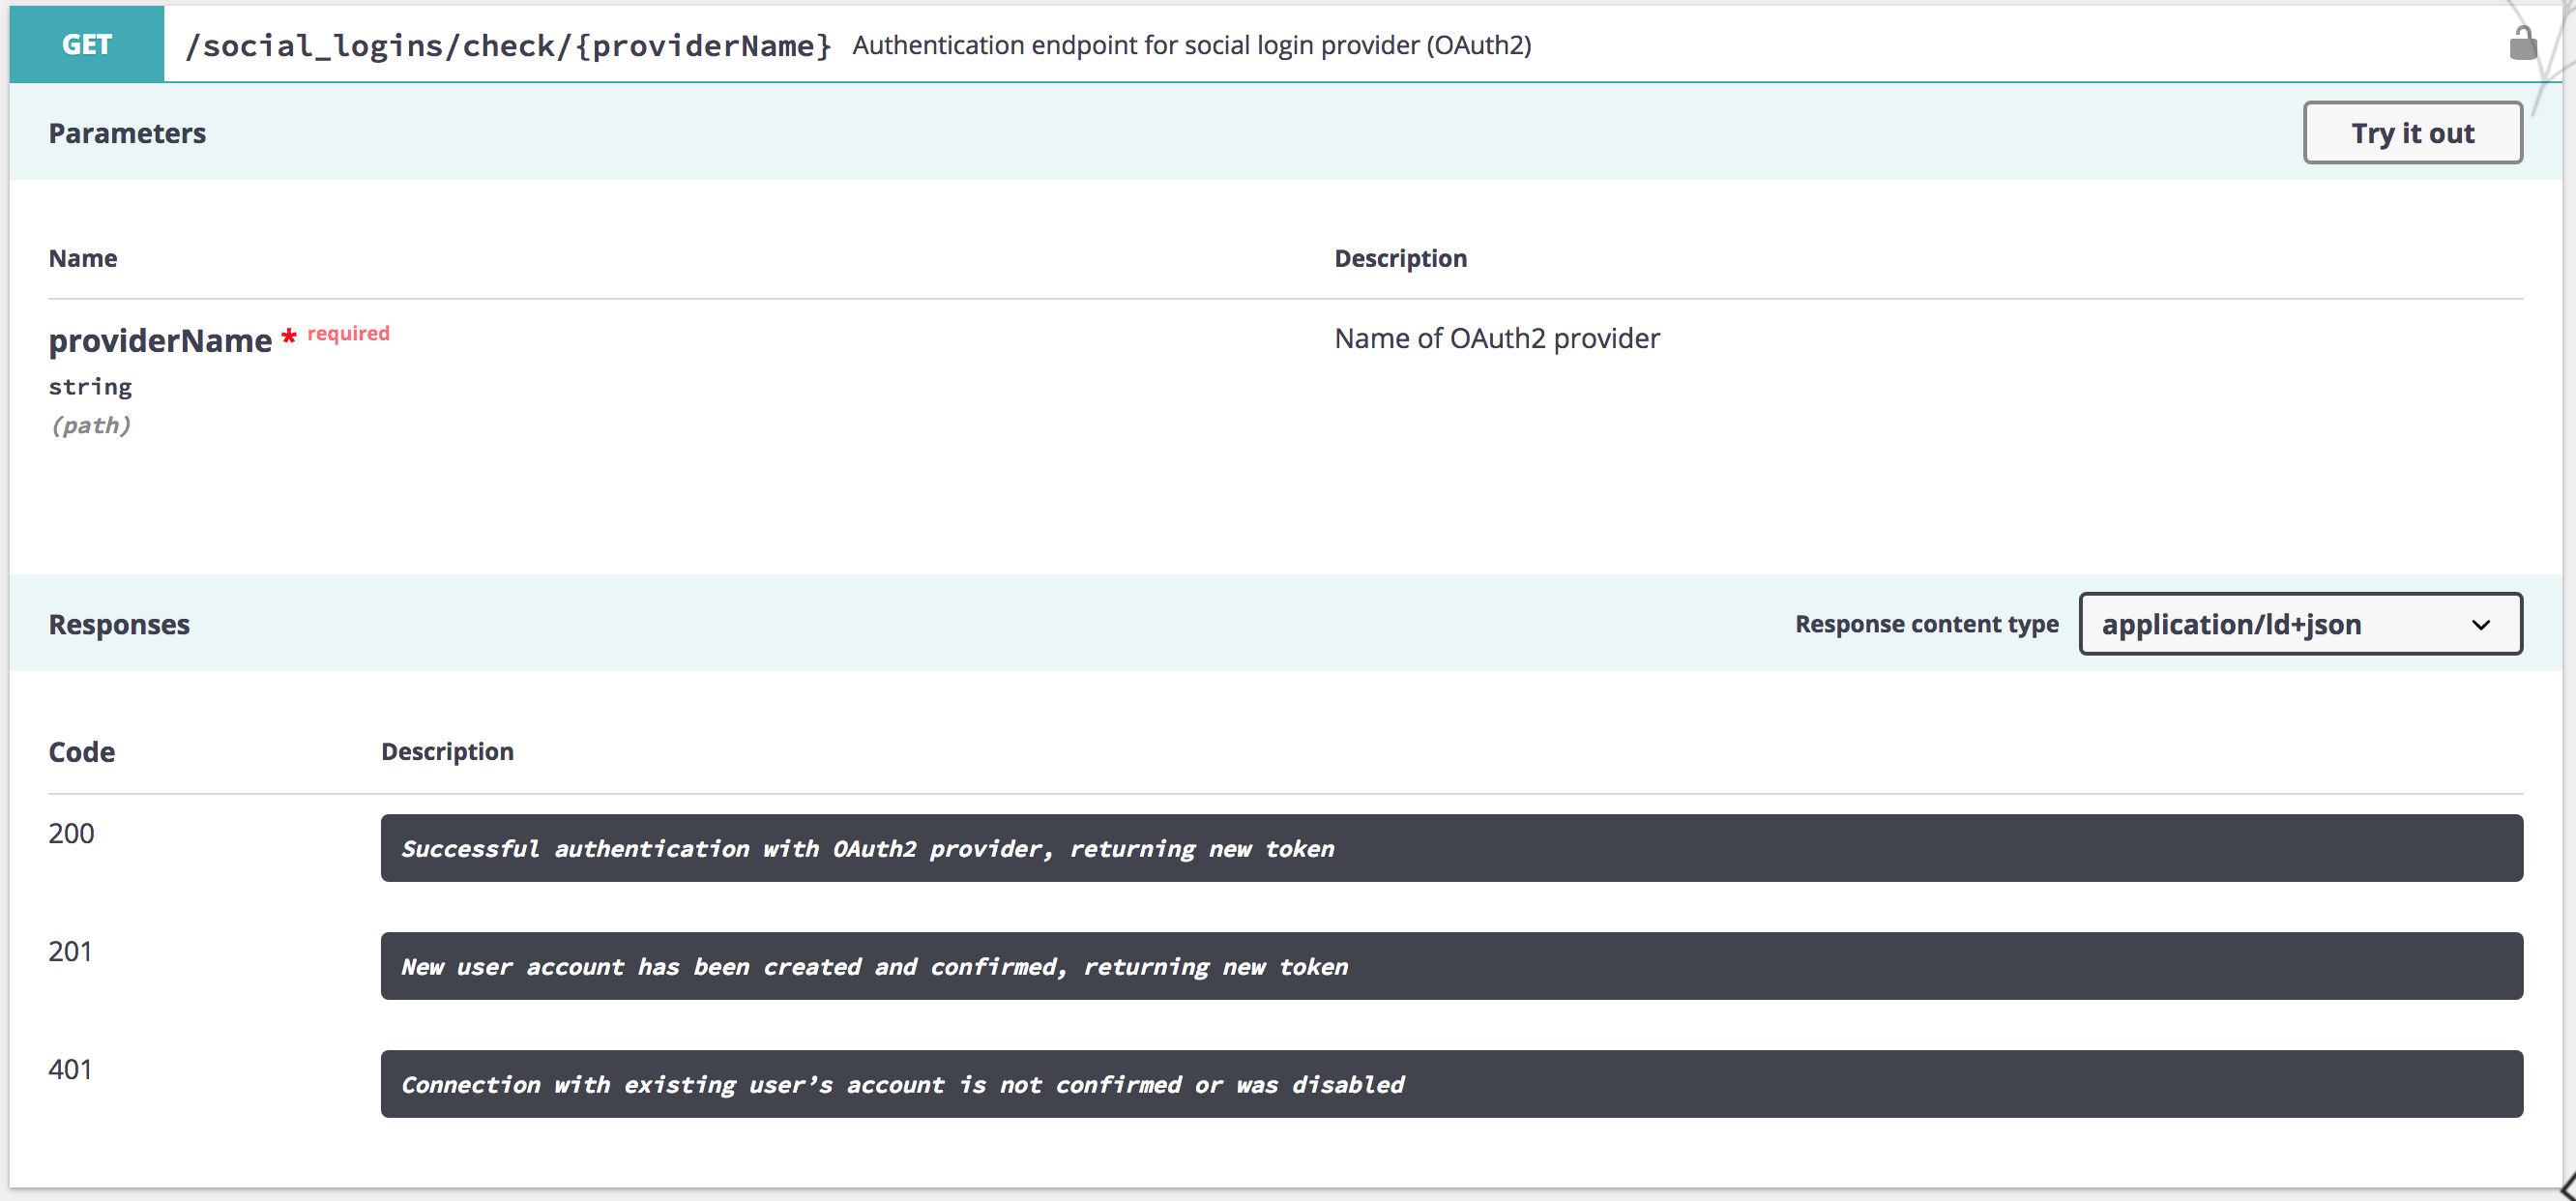
Task: Click the Responses section header
Action: [x=119, y=624]
